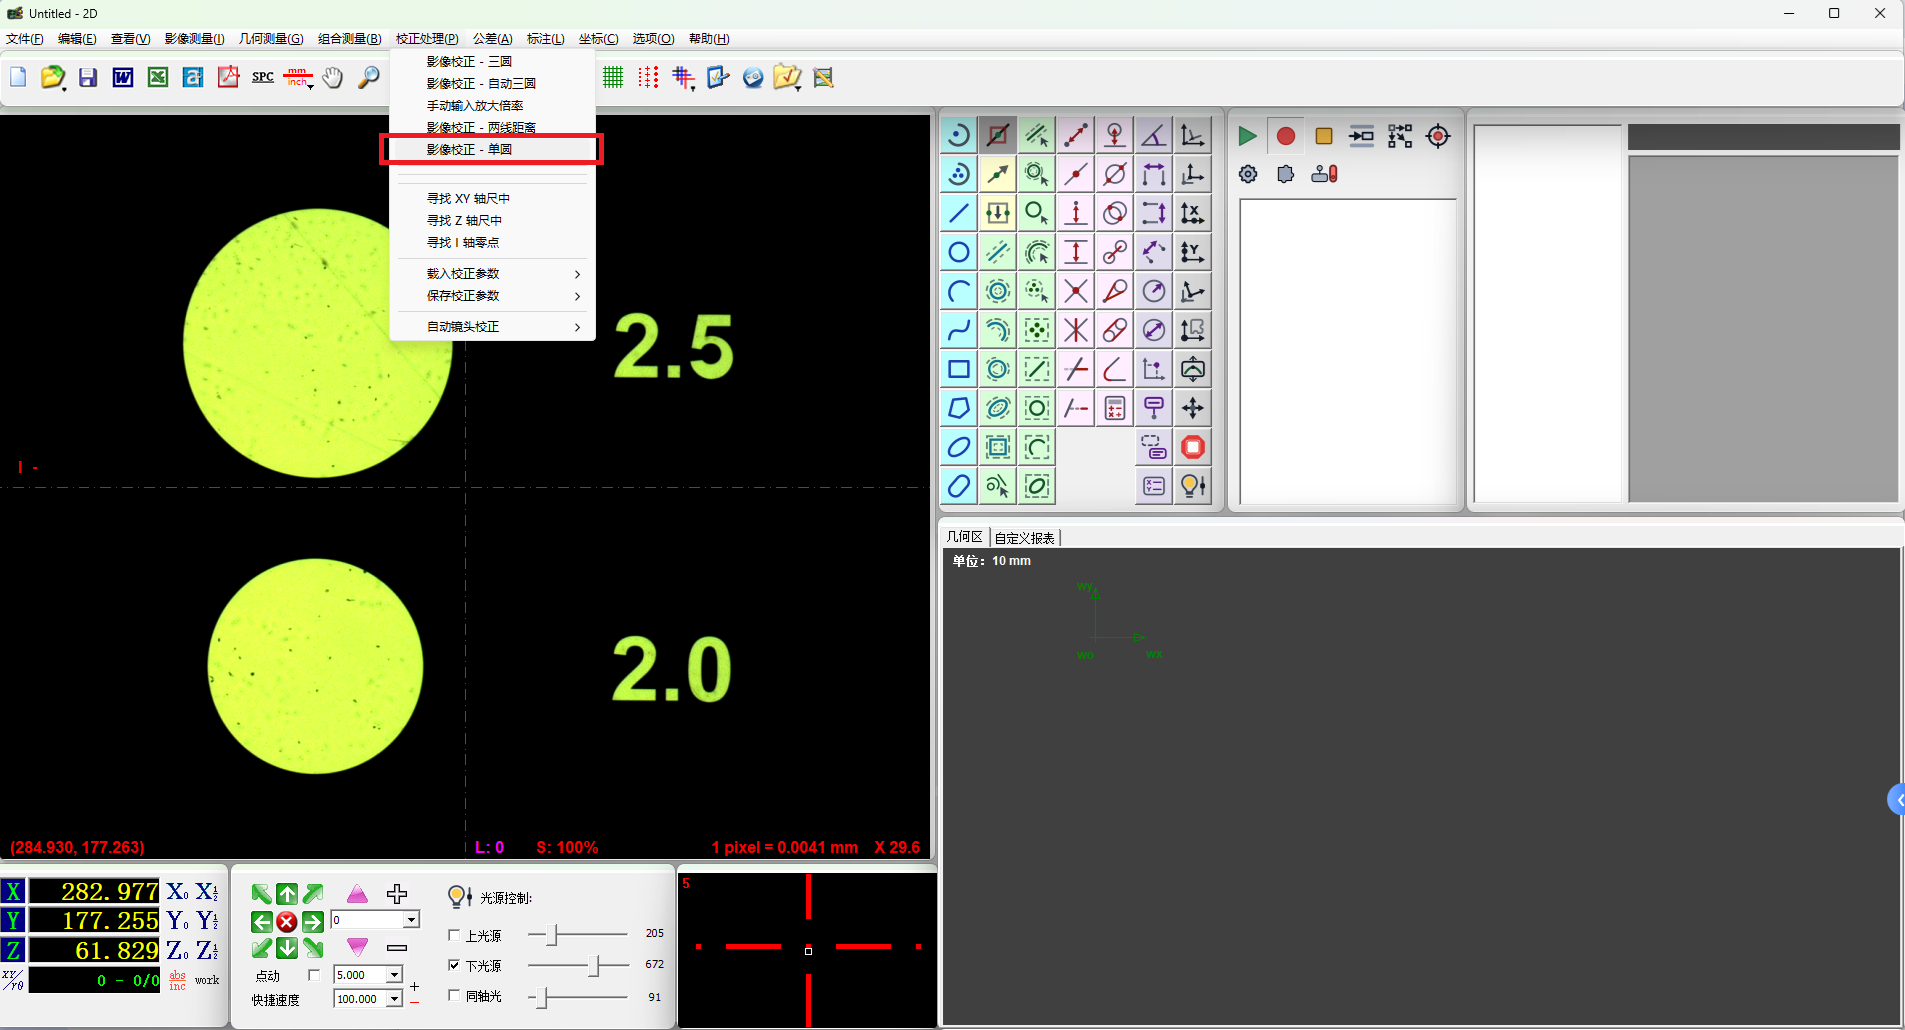Screen dimensions: 1905x1030
Task: Open the 影像测量(I) menu
Action: click(195, 39)
